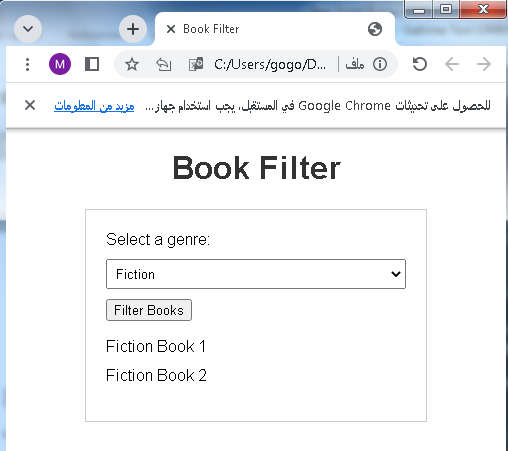Go forward with the right arrow
The width and height of the screenshot is (508, 451).
[484, 64]
